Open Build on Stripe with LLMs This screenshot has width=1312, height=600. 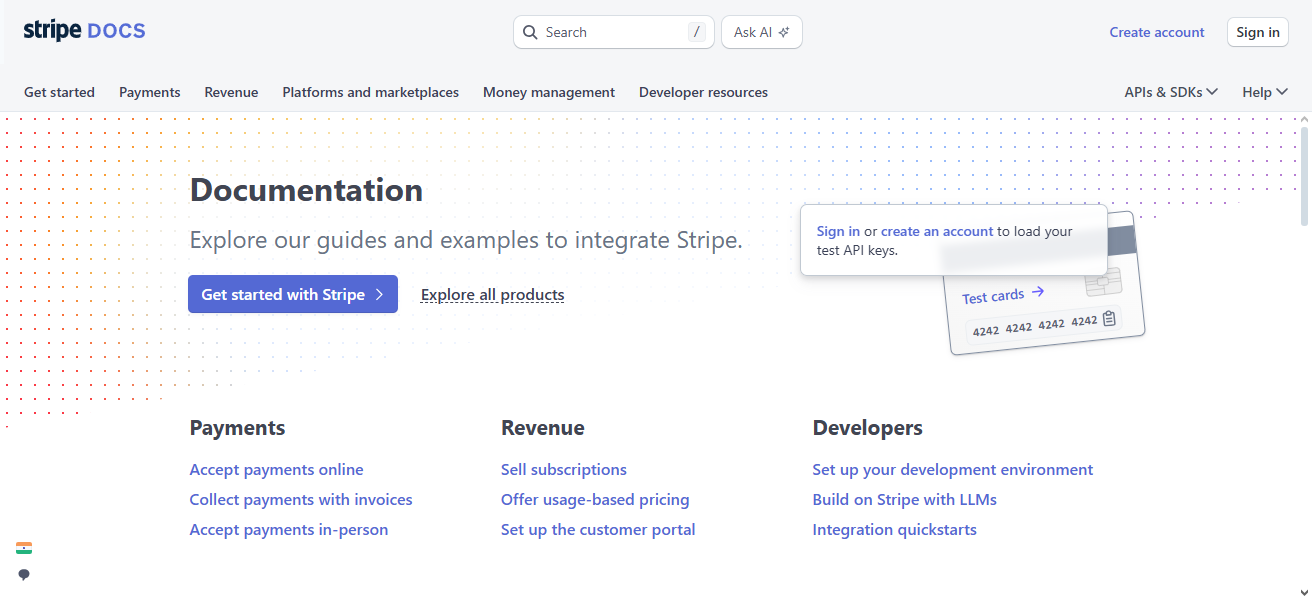tap(904, 499)
